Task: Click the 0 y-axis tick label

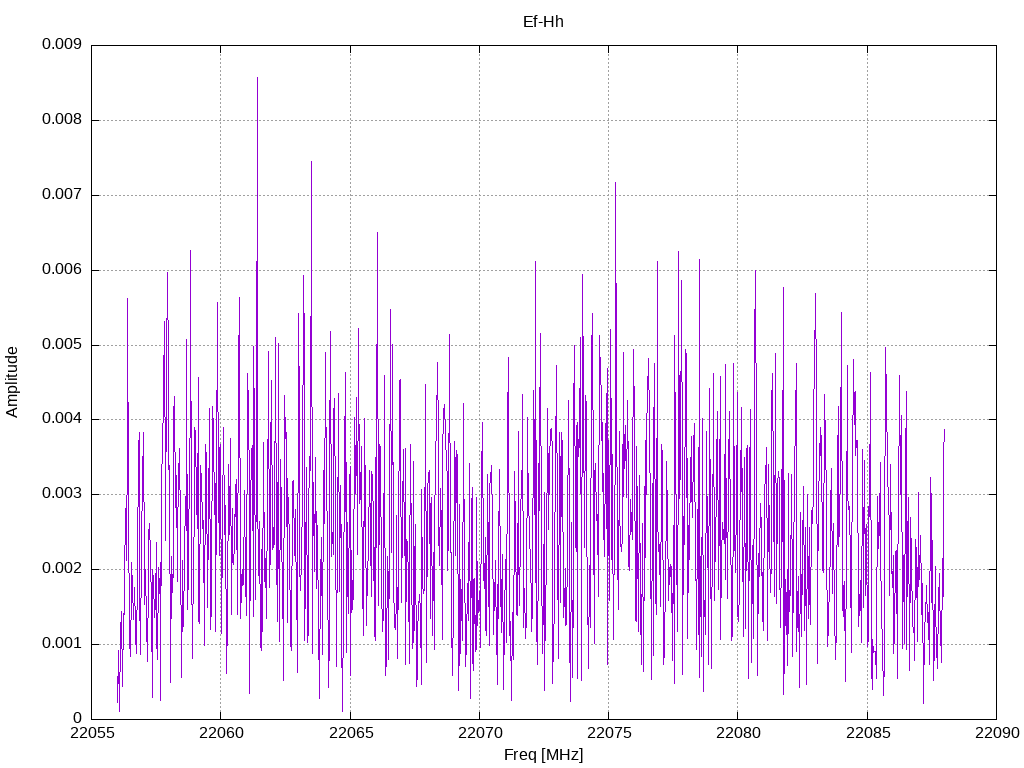Action: pos(77,718)
